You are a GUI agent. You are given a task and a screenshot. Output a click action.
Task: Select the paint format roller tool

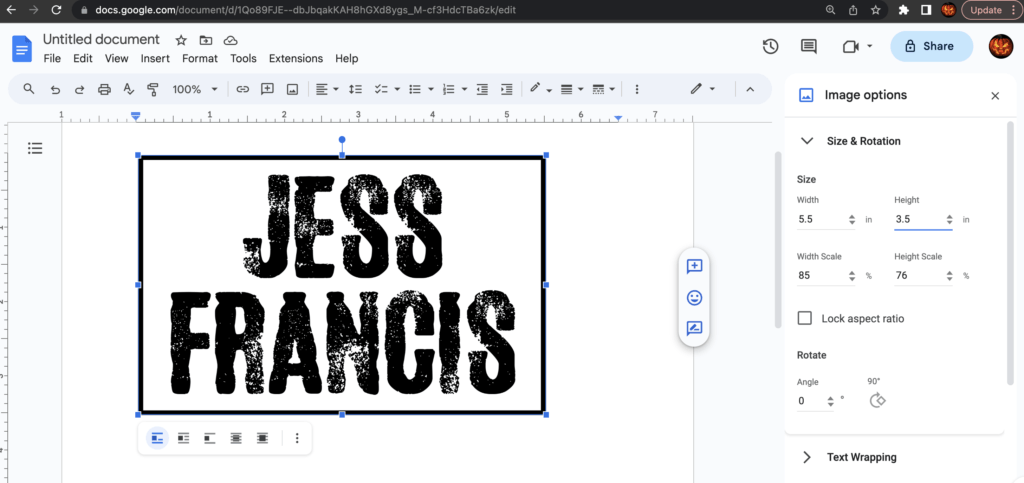pyautogui.click(x=153, y=89)
